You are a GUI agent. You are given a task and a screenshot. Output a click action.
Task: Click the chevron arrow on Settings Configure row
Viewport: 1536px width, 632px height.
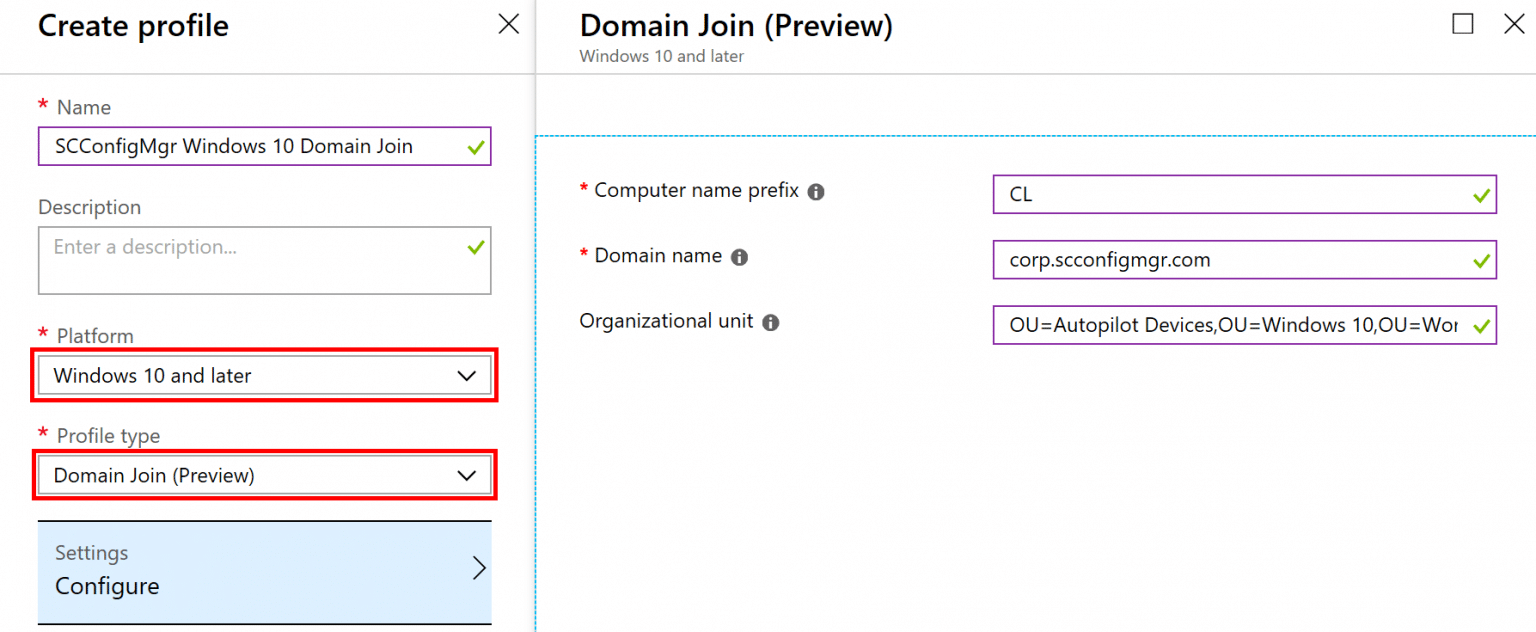(x=479, y=566)
